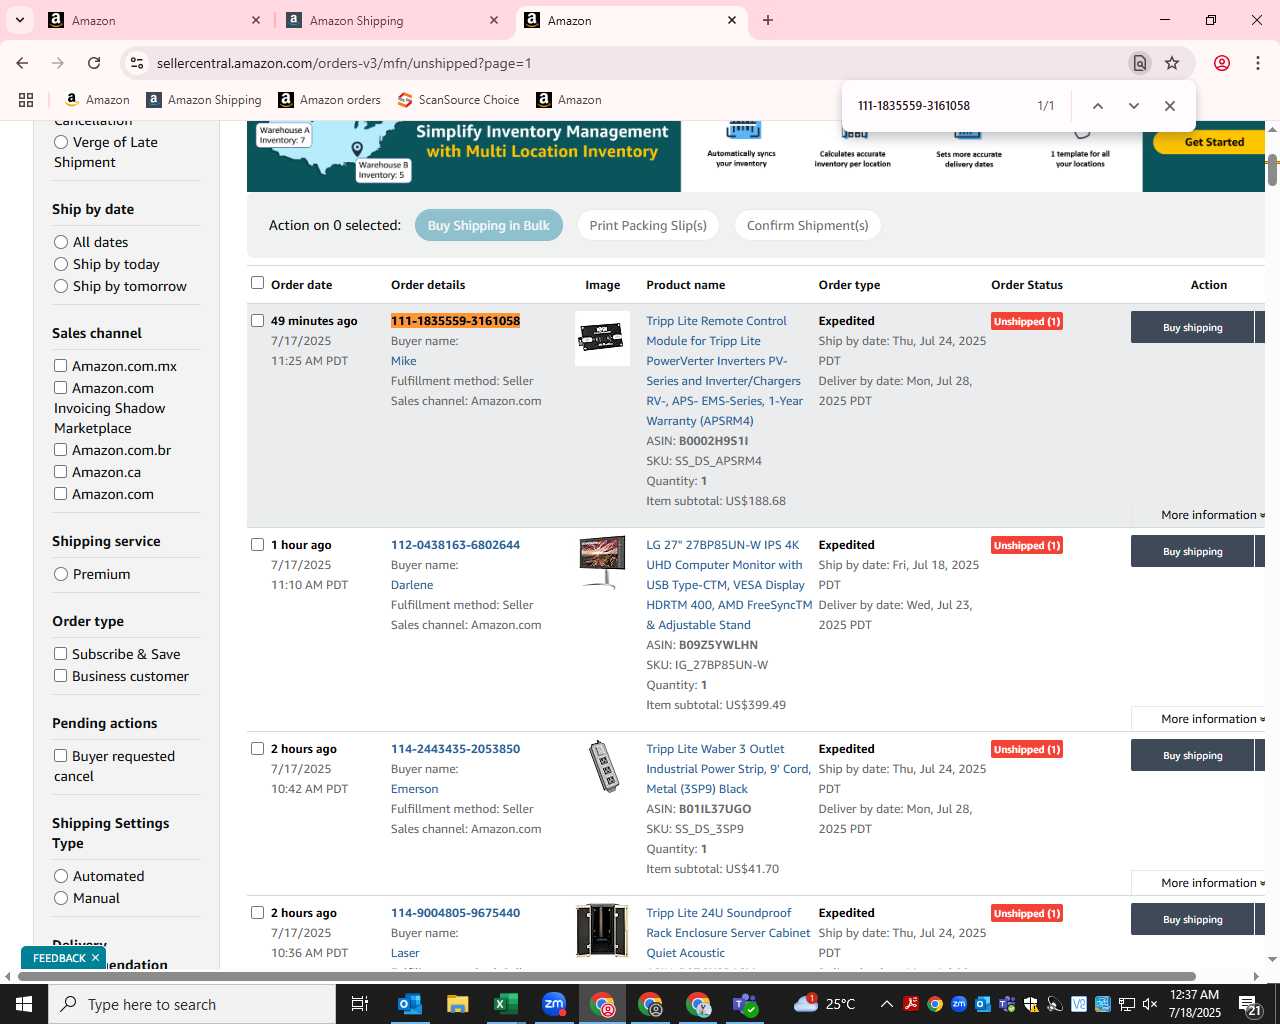
Task: Open the Amazon Shipping bookmark
Action: point(203,100)
